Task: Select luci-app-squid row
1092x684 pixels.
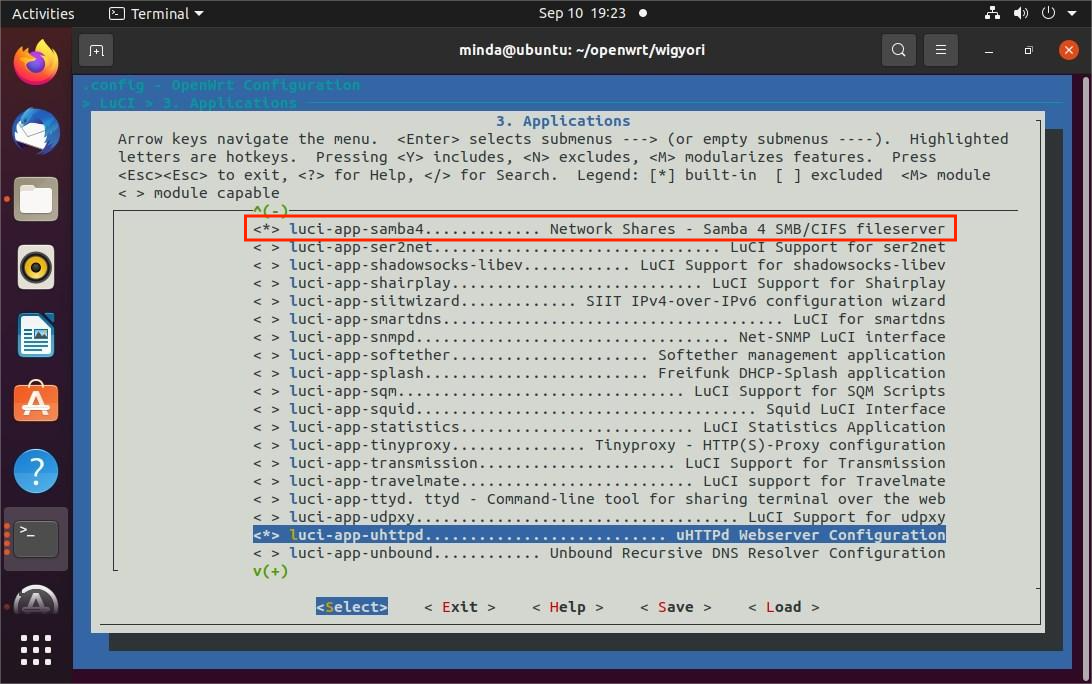Action: (x=599, y=409)
